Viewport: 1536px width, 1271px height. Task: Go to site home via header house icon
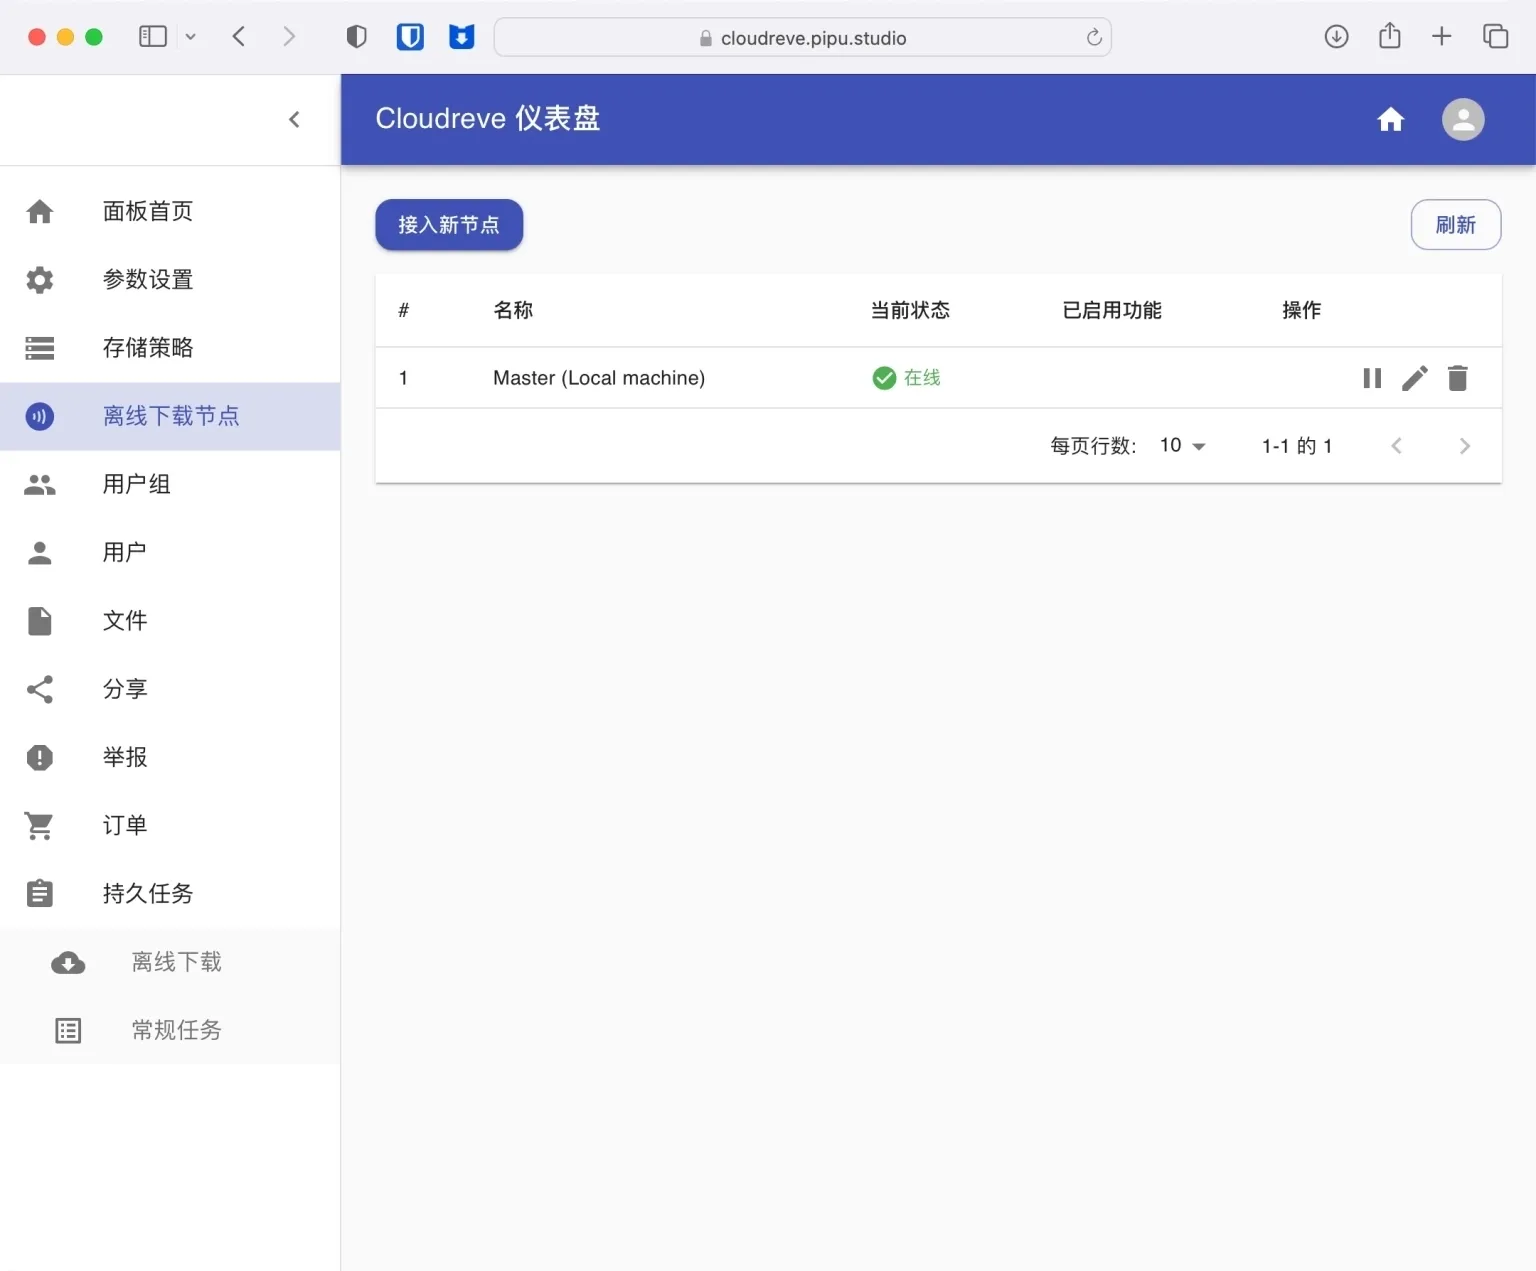click(1391, 120)
